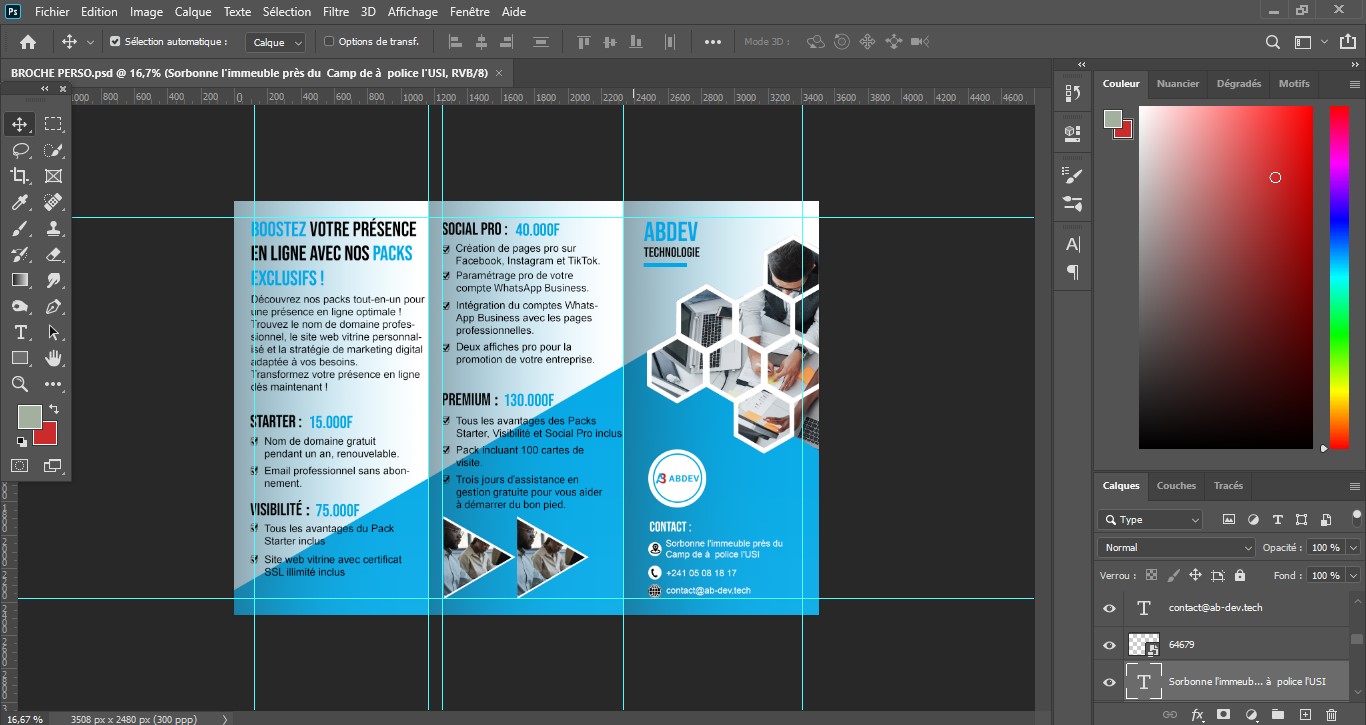Image resolution: width=1366 pixels, height=725 pixels.
Task: Enable Options de transf. checkbox
Action: coord(329,42)
